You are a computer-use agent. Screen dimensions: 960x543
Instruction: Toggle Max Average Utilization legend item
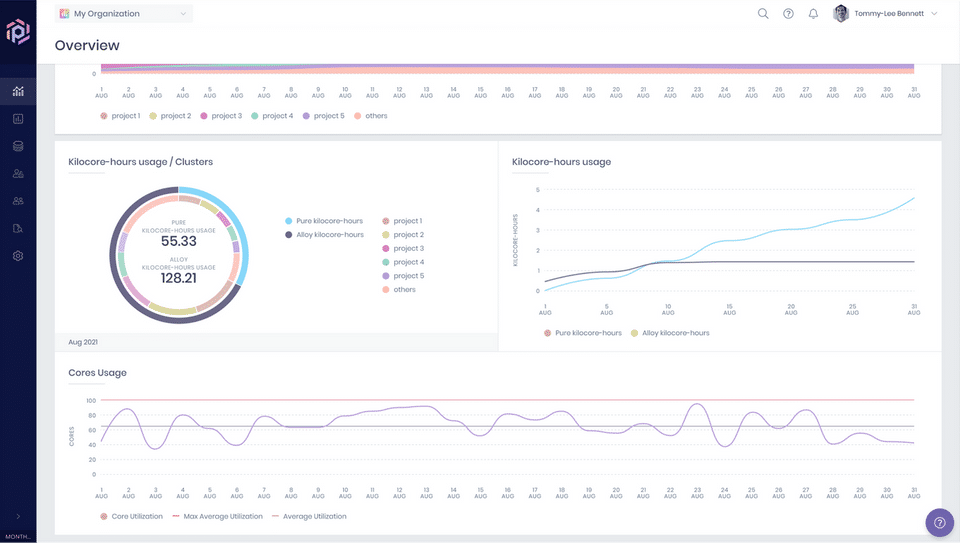217,517
